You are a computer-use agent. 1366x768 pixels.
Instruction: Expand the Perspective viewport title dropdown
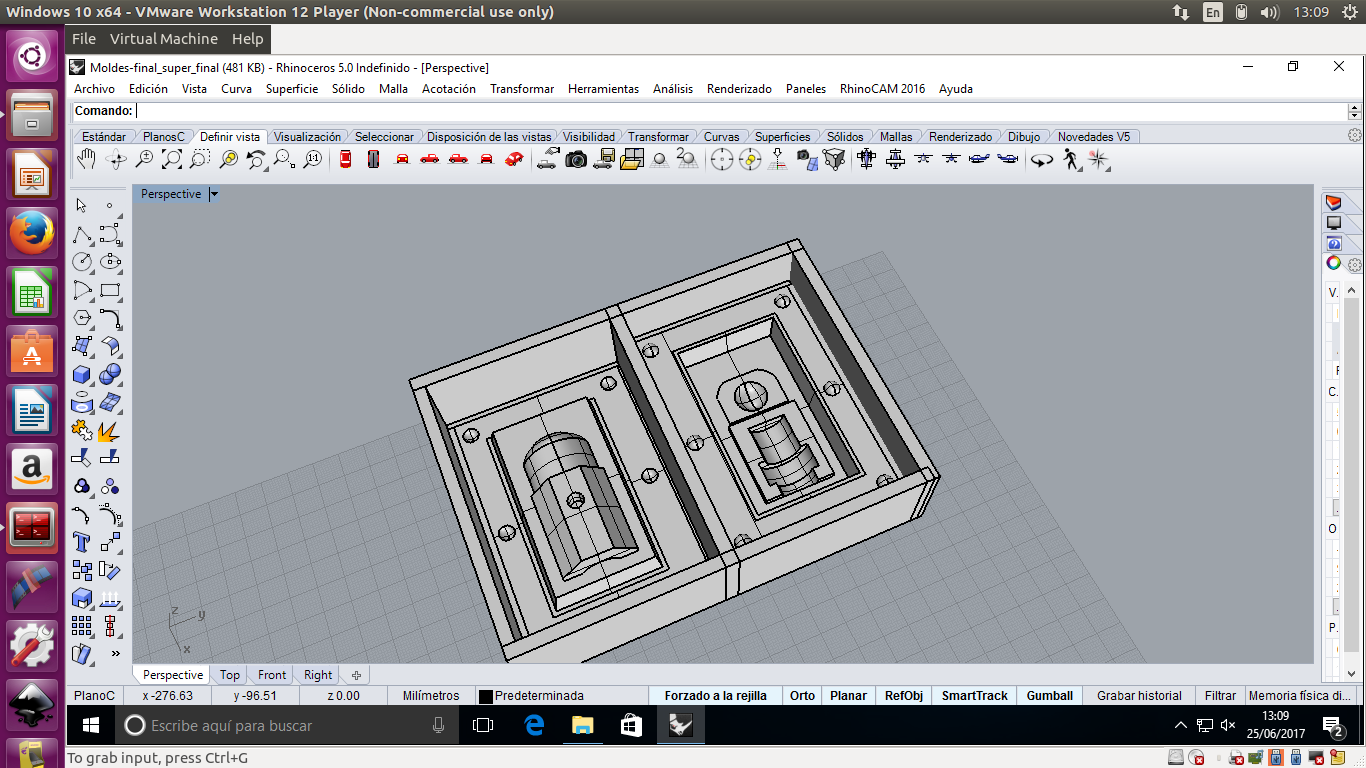214,194
